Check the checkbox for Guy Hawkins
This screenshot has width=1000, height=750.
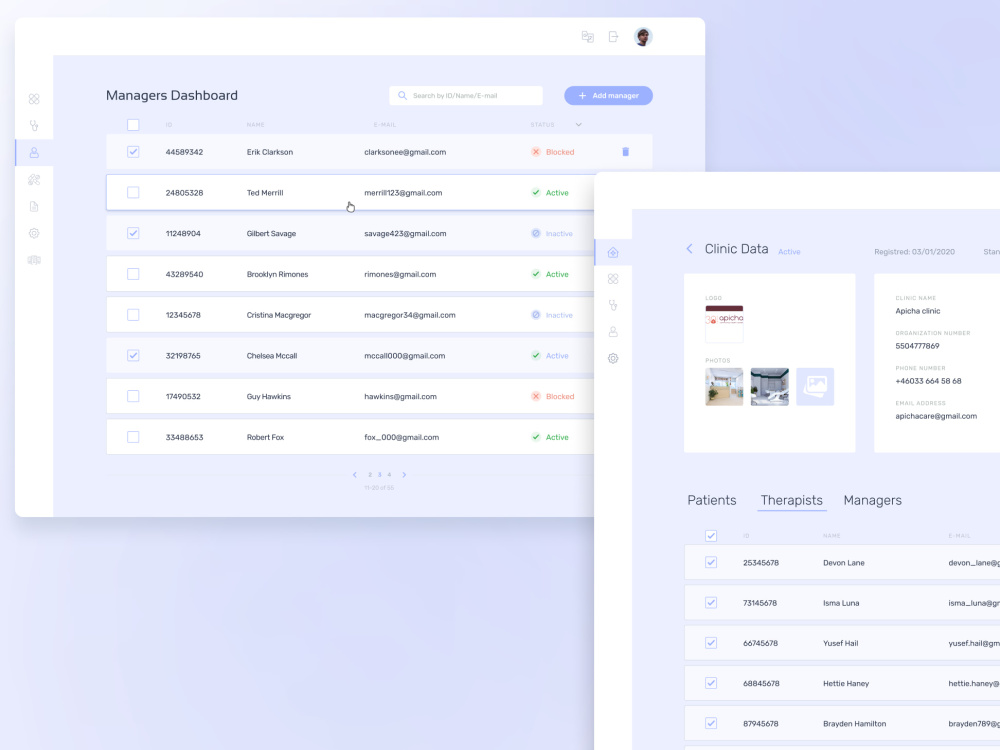(133, 397)
